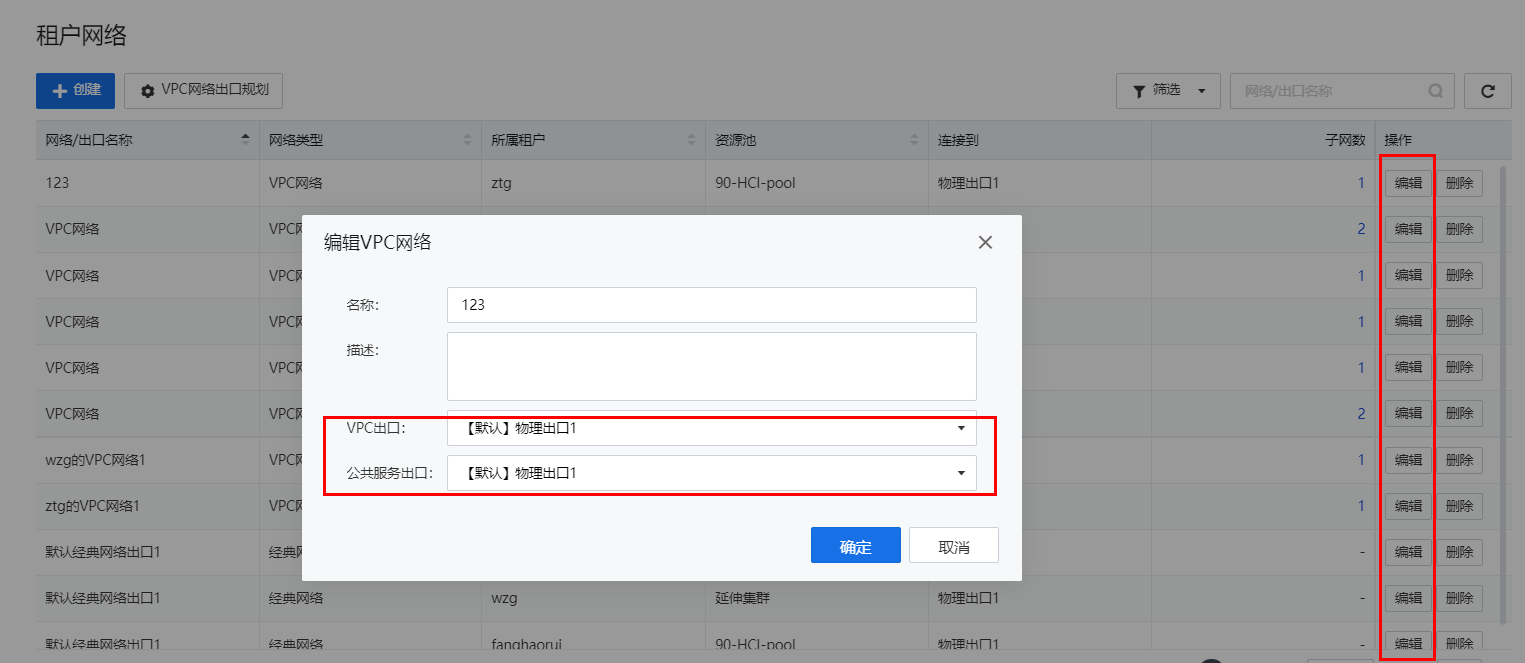Click the 租户网络 page title

pos(81,36)
